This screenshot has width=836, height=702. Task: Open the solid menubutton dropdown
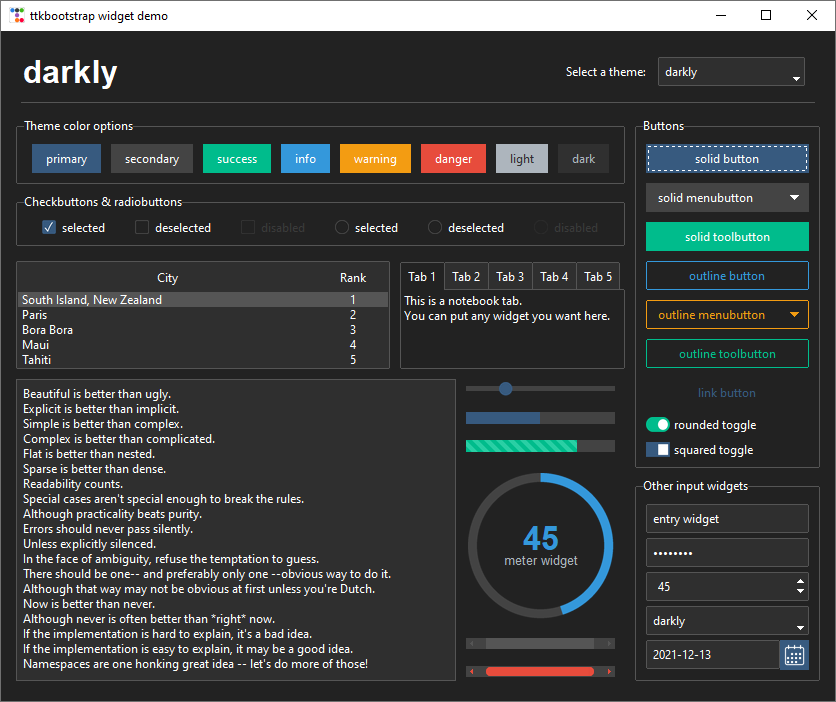click(x=796, y=198)
